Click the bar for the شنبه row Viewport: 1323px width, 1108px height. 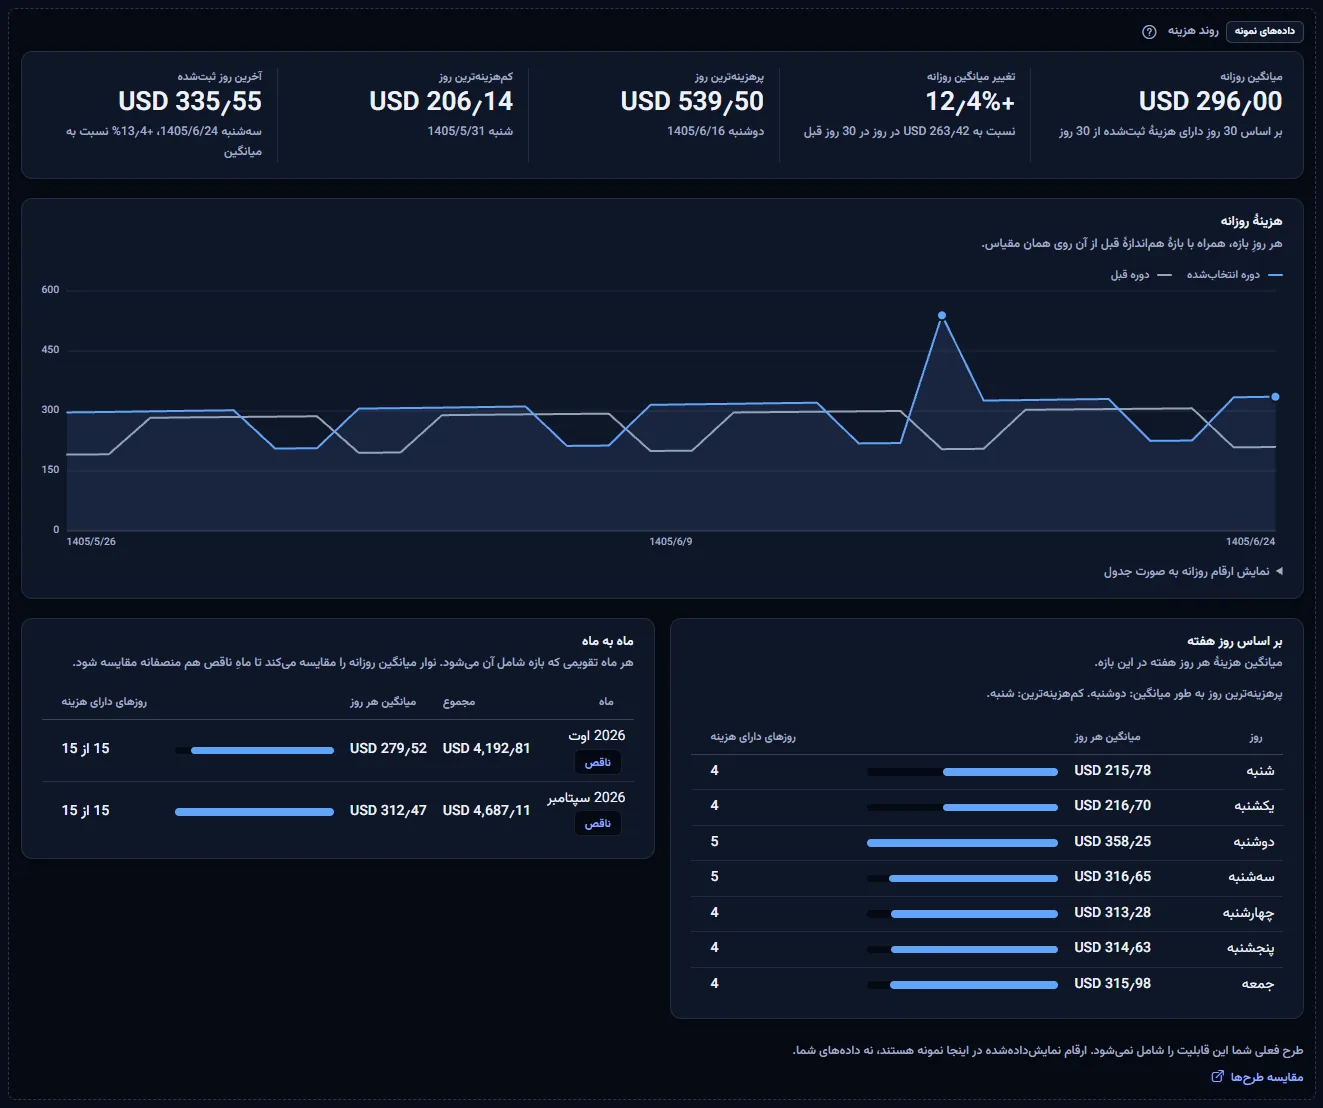click(962, 772)
